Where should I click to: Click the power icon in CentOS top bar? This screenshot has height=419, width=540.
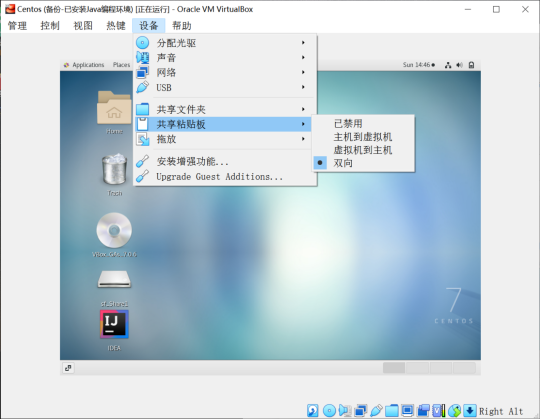[471, 65]
